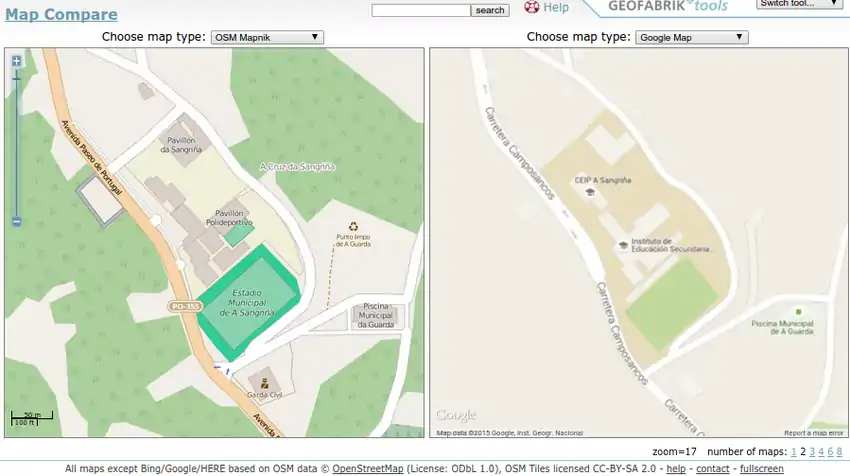850x476 pixels.
Task: Set number of maps to 1
Action: (793, 452)
